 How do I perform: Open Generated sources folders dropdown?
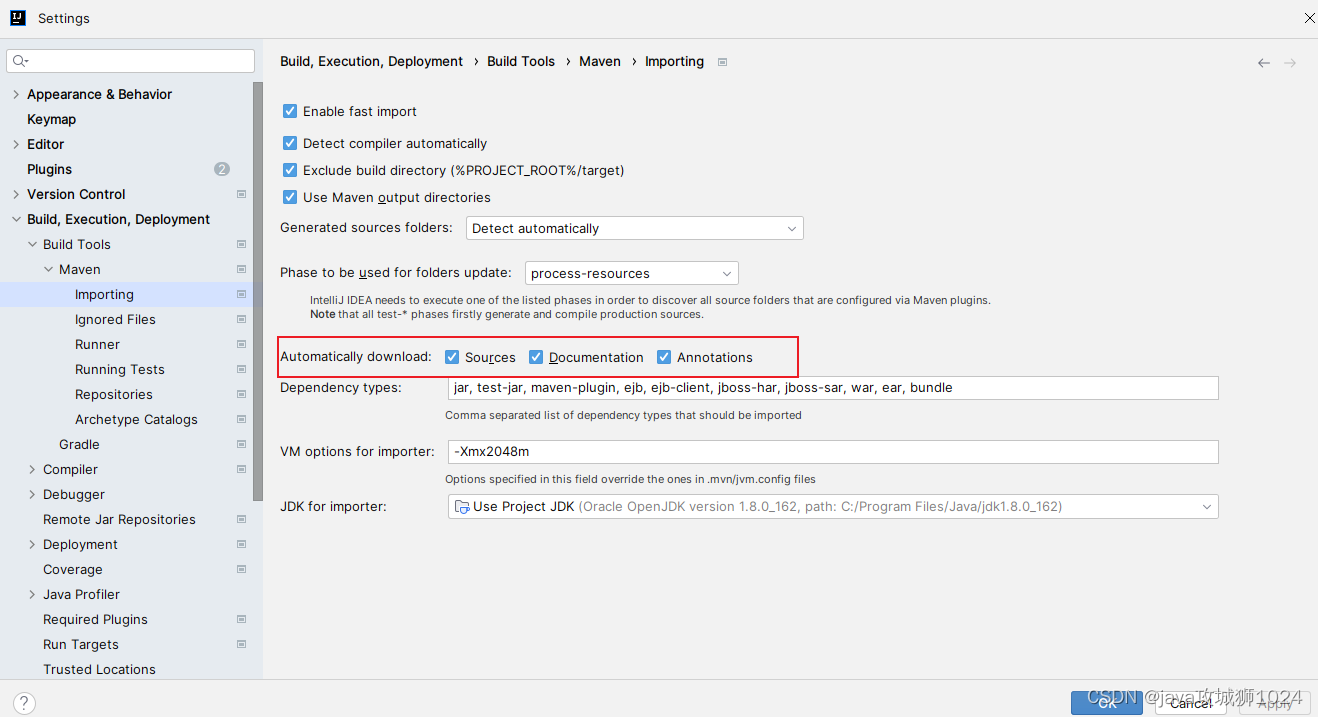(x=635, y=228)
